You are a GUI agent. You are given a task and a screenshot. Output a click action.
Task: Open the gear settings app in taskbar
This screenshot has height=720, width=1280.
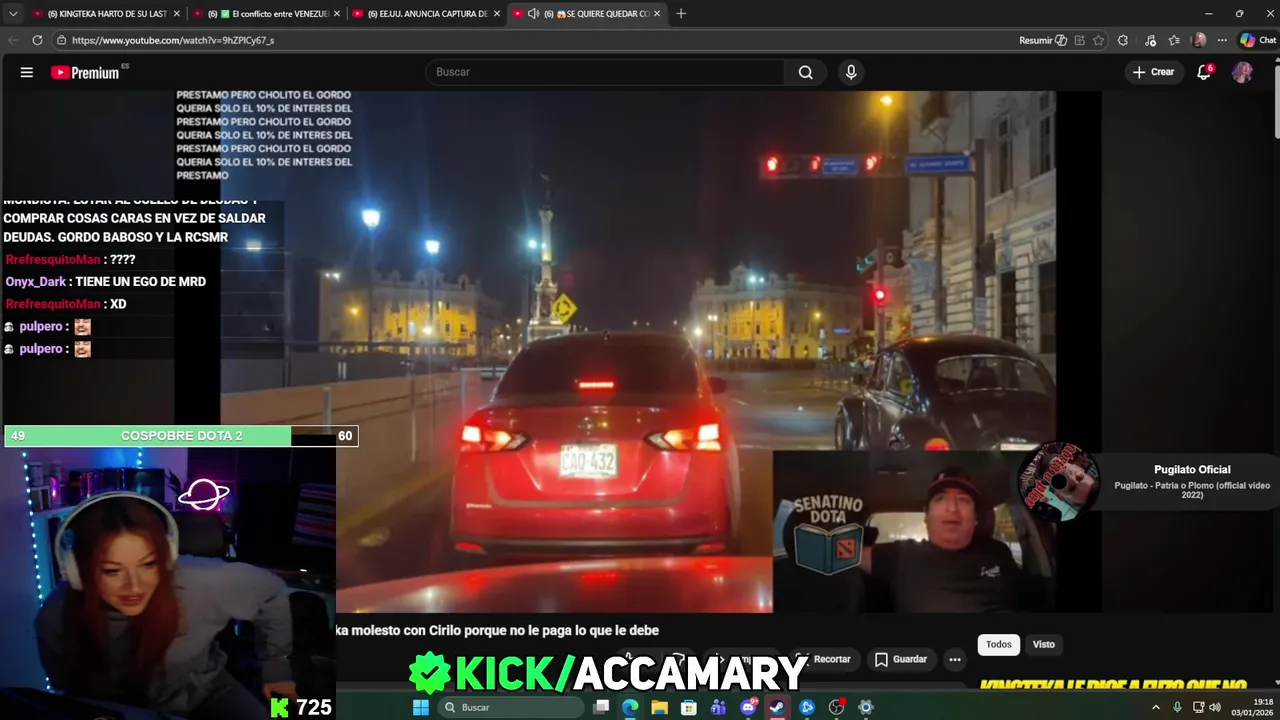866,707
